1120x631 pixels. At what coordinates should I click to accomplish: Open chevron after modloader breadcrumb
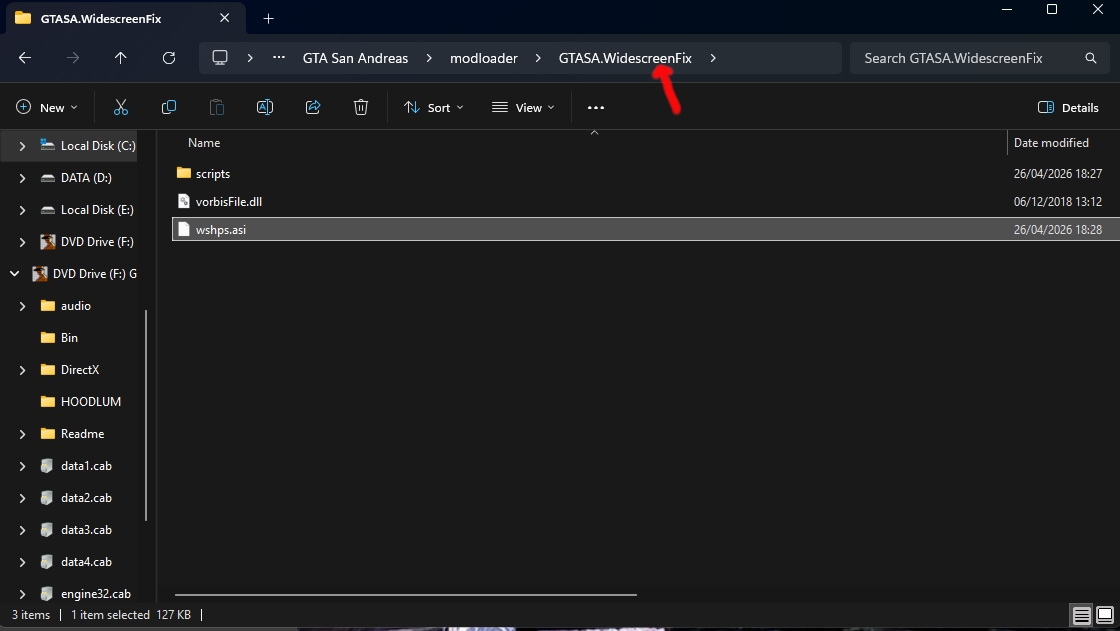click(x=538, y=58)
